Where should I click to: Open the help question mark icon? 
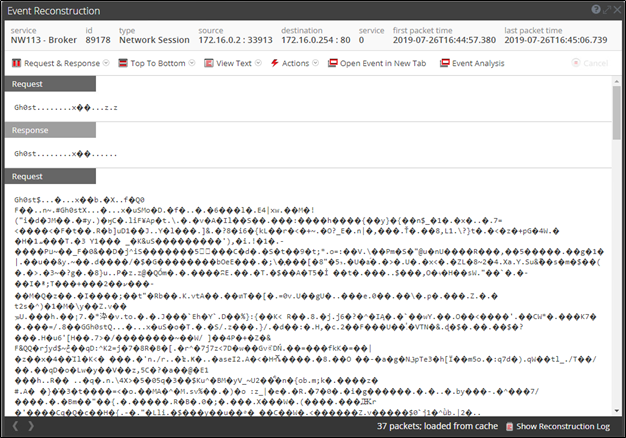pos(596,10)
